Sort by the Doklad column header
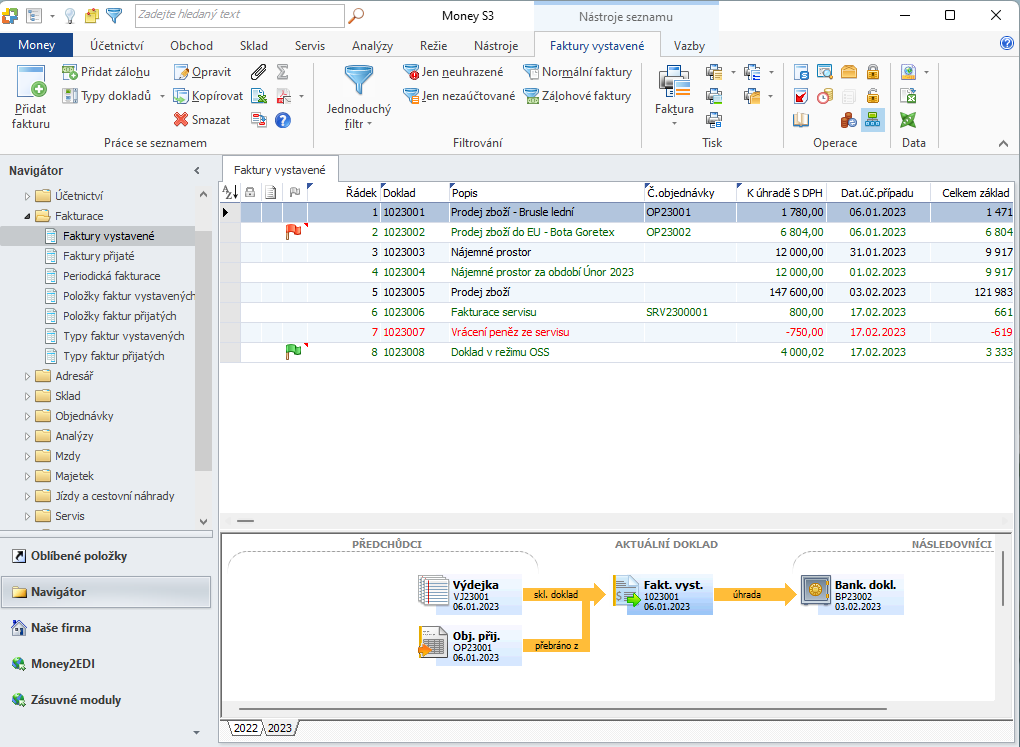The width and height of the screenshot is (1020, 747). coord(414,193)
